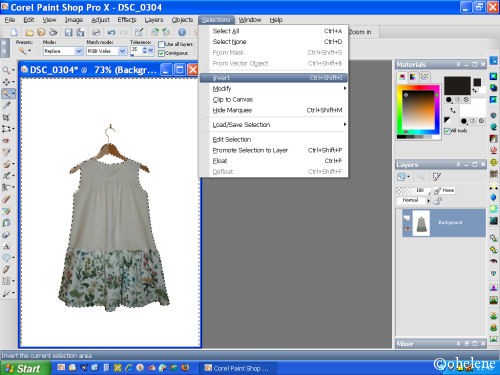Open the Layers menu
This screenshot has width=500, height=375.
click(154, 20)
